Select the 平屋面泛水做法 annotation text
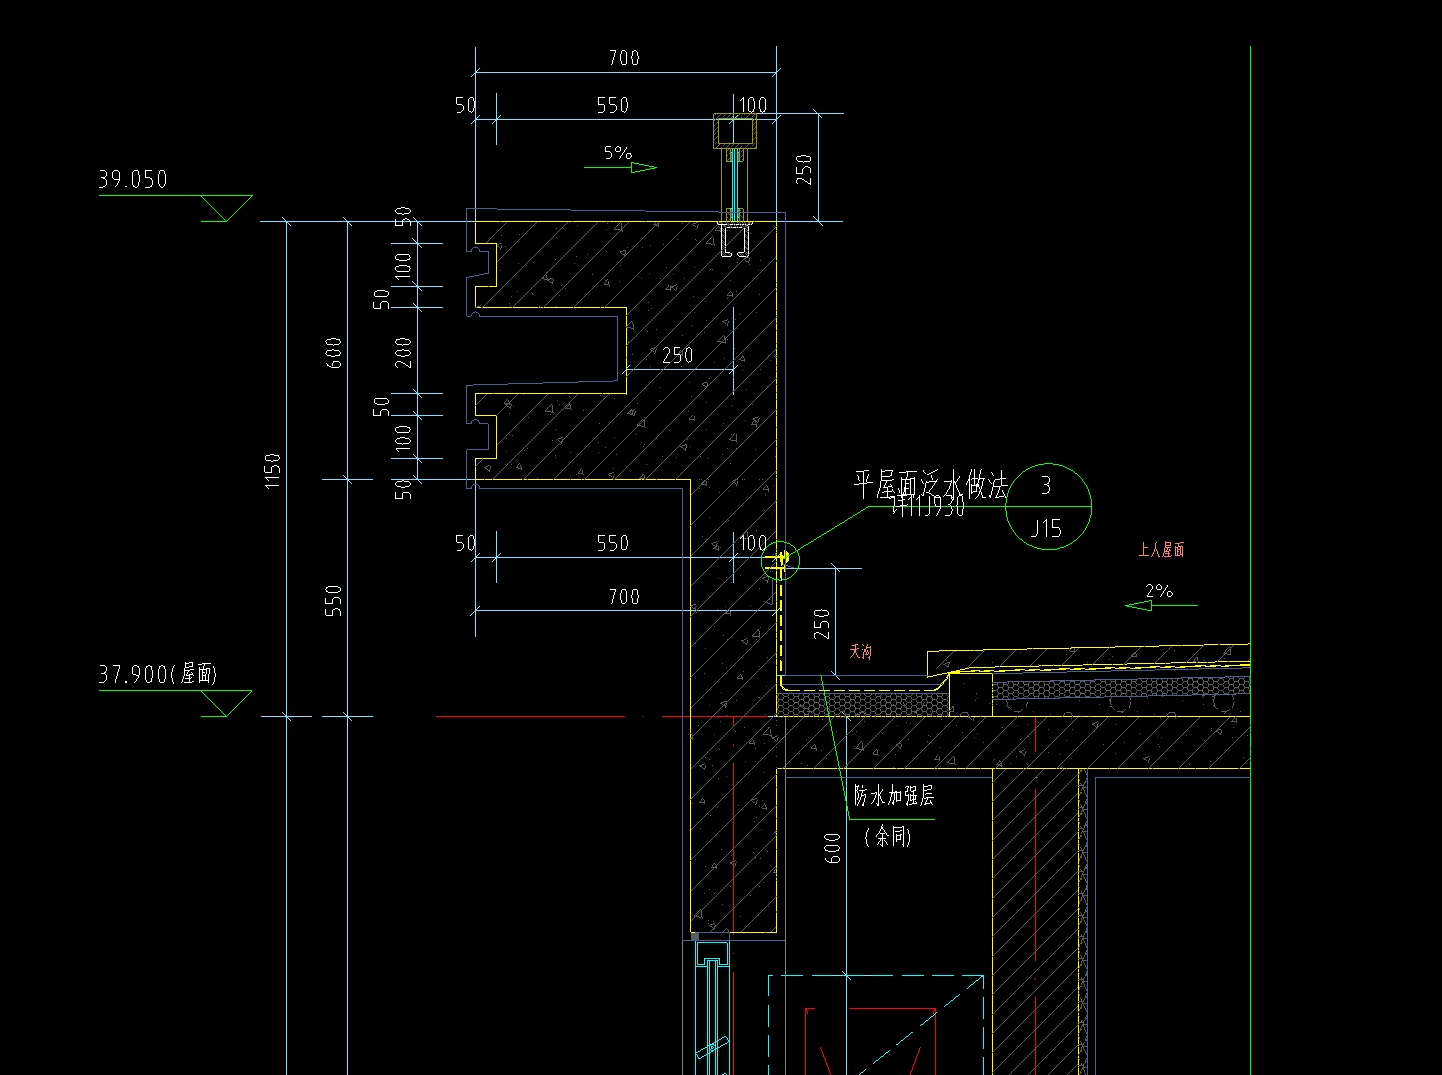This screenshot has width=1442, height=1075. [930, 485]
